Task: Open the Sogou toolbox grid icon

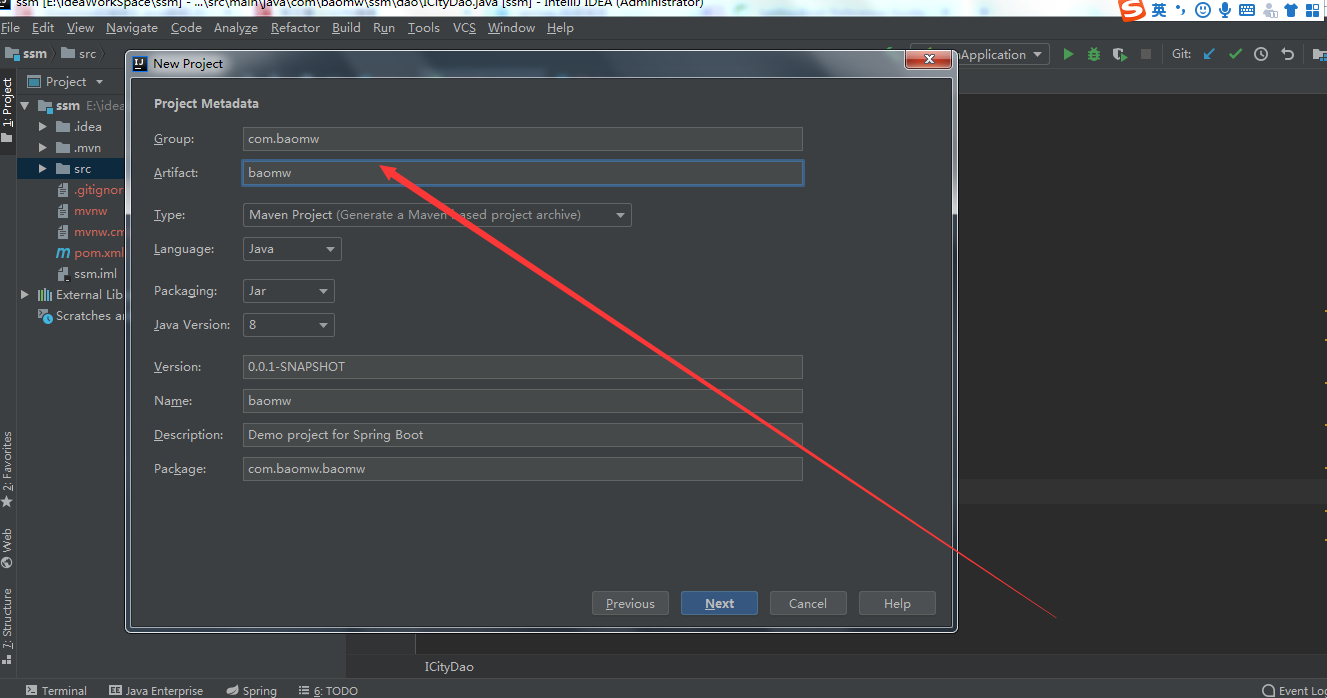Action: (1313, 10)
